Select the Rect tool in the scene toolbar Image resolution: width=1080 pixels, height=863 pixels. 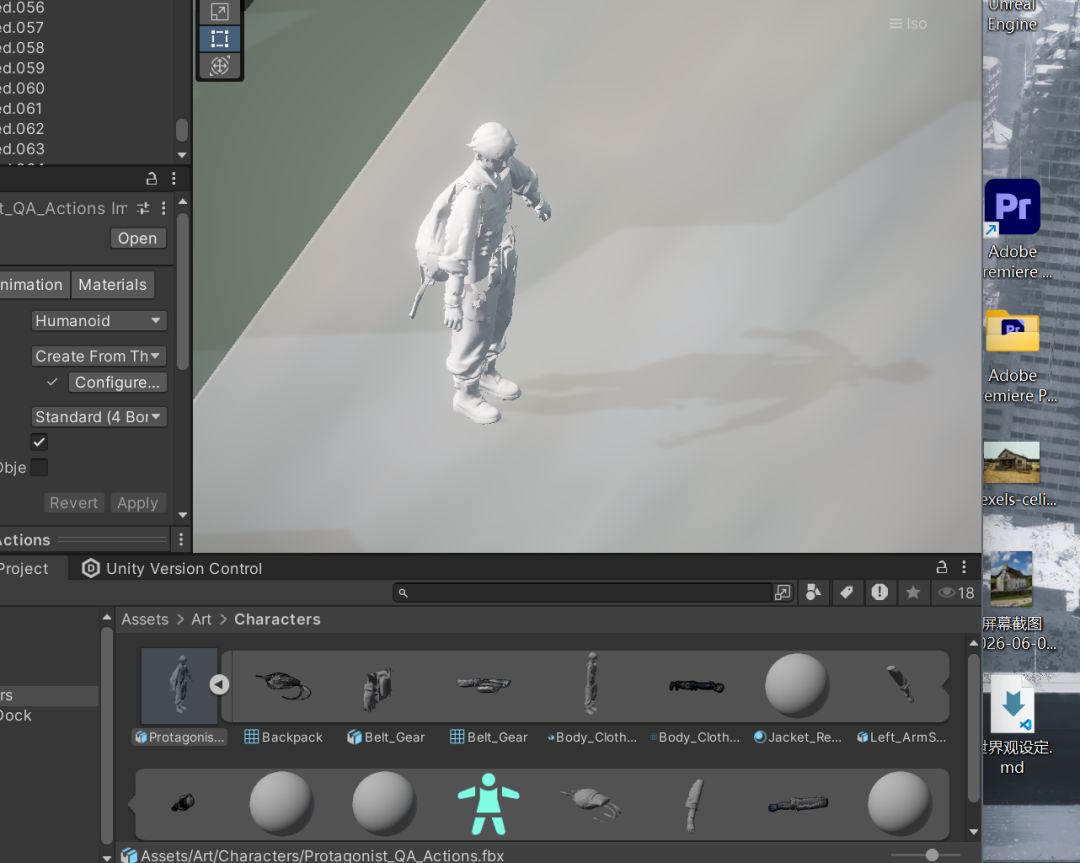(220, 39)
